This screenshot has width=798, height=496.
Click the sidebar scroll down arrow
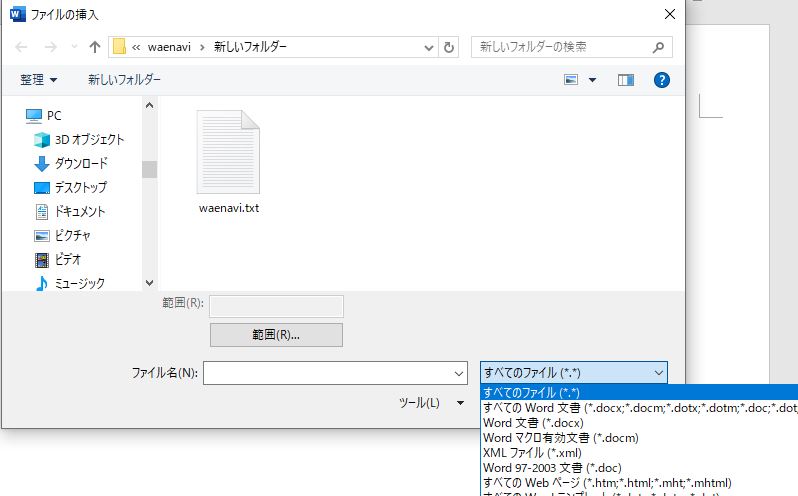point(150,283)
